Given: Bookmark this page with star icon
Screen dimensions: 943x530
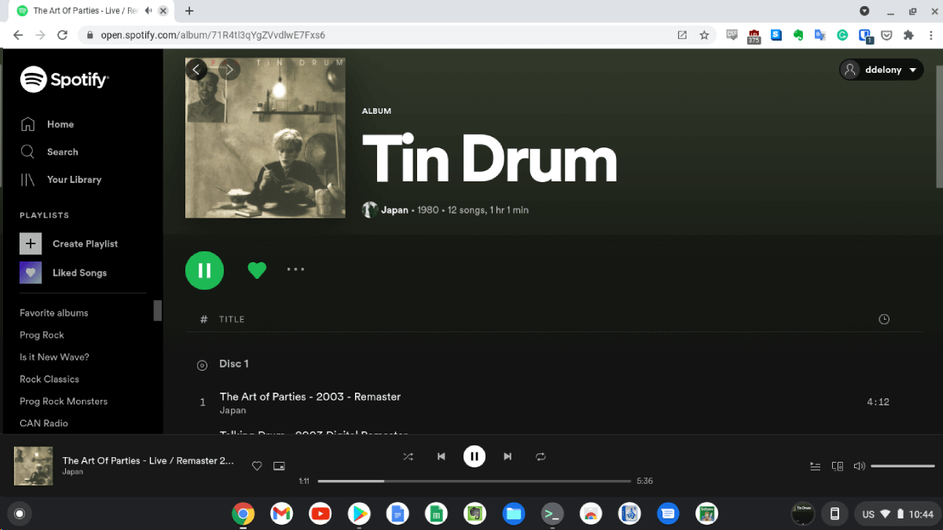Looking at the screenshot, I should point(704,35).
